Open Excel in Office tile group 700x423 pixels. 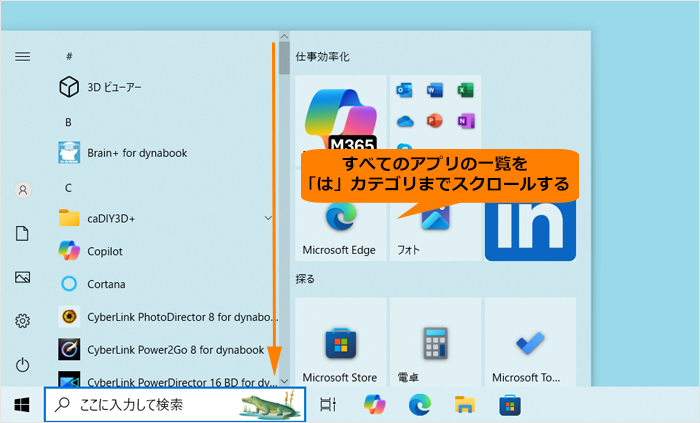point(465,90)
